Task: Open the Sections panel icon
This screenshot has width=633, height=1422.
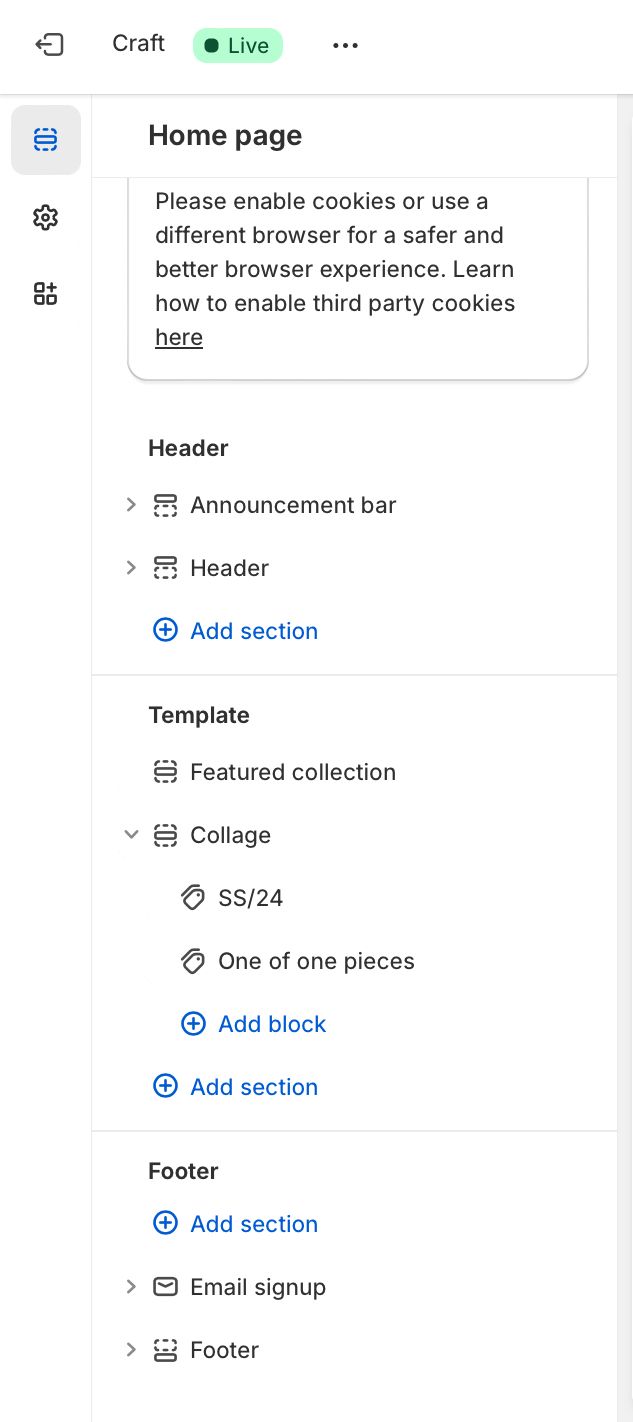Action: click(x=46, y=140)
